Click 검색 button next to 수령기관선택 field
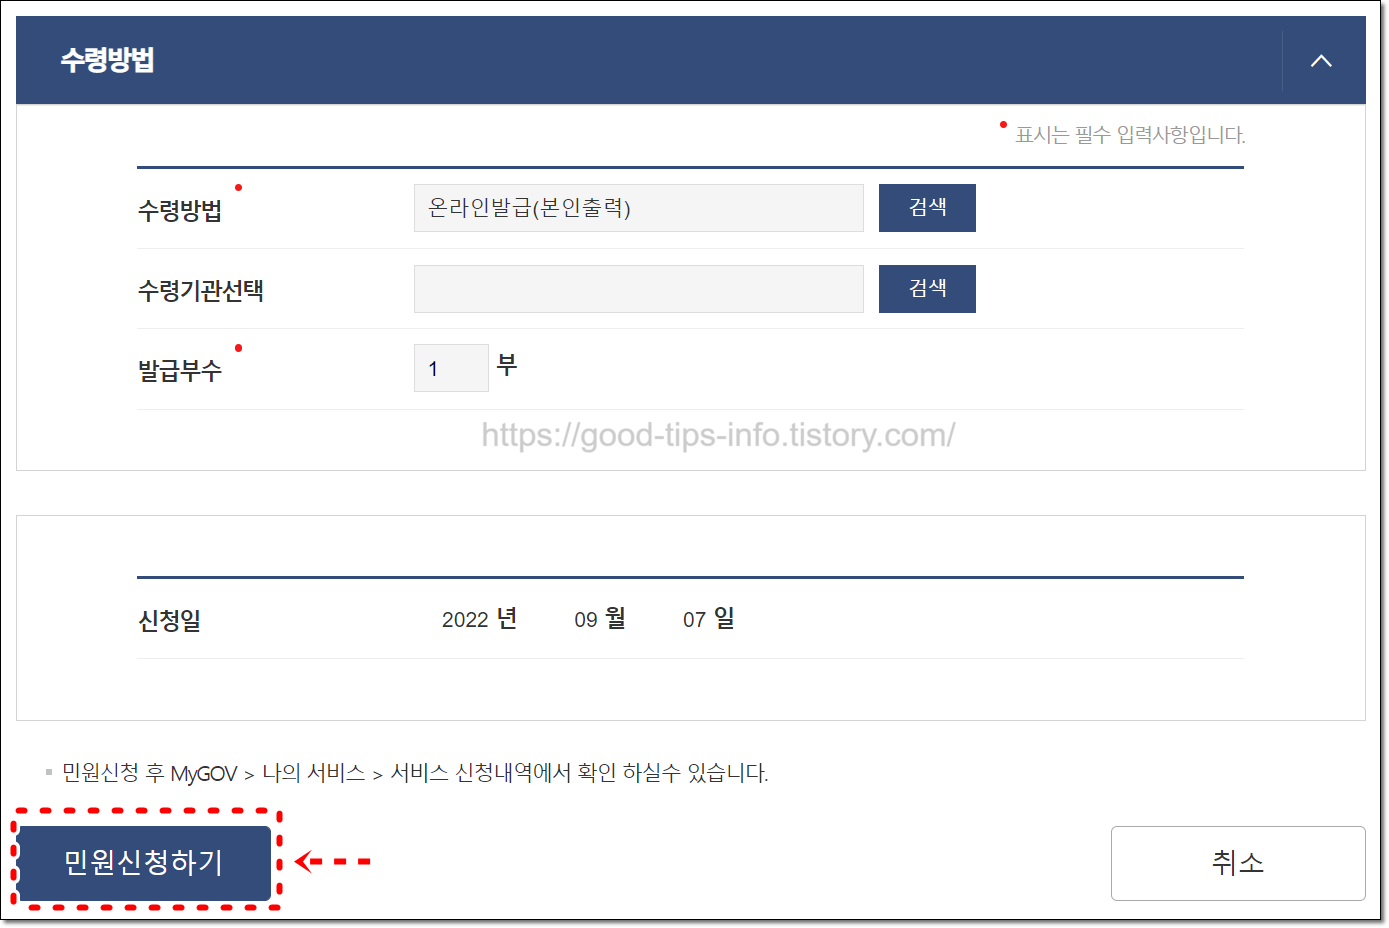Viewport: 1389px width, 928px height. tap(927, 289)
